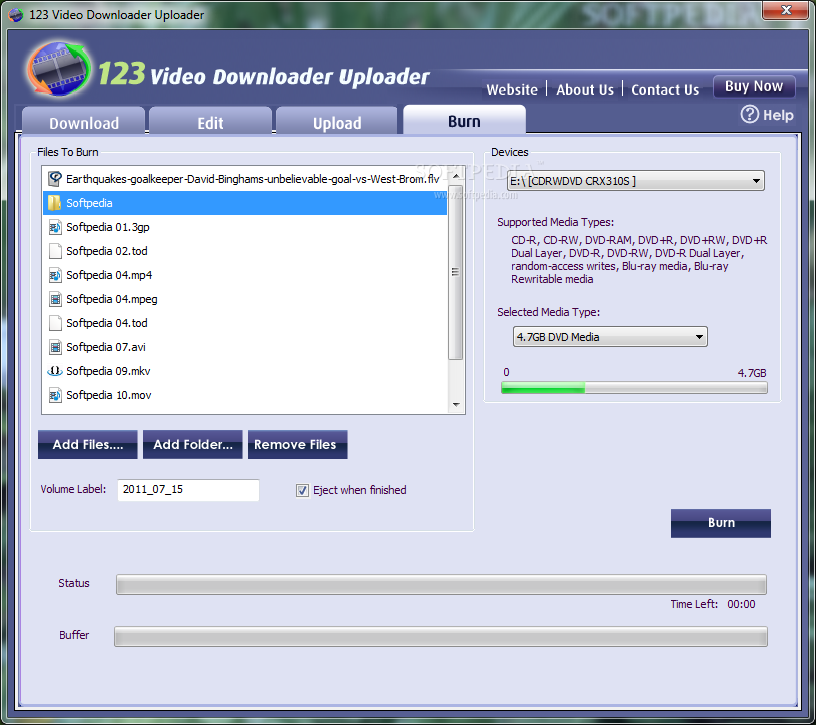Click the title bar application icon
Viewport: 816px width, 725px height.
point(16,15)
